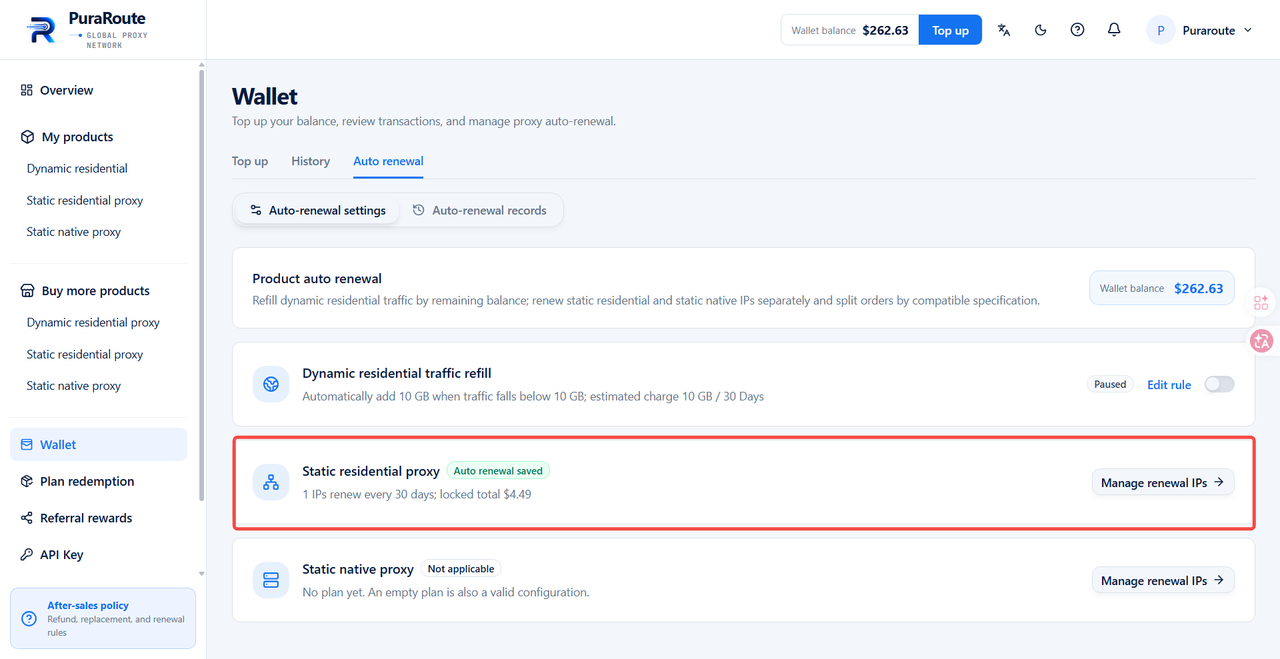Screen dimensions: 1280x659
Task: Open the After-sales policy card
Action: [x=102, y=619]
